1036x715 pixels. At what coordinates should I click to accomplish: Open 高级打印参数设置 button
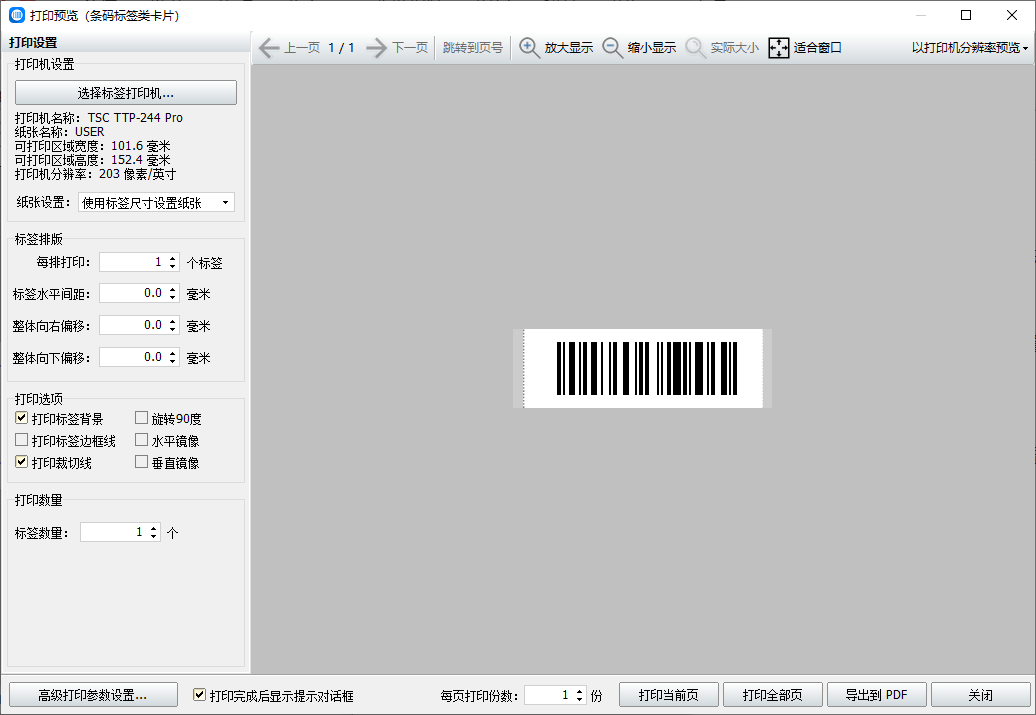(x=93, y=695)
